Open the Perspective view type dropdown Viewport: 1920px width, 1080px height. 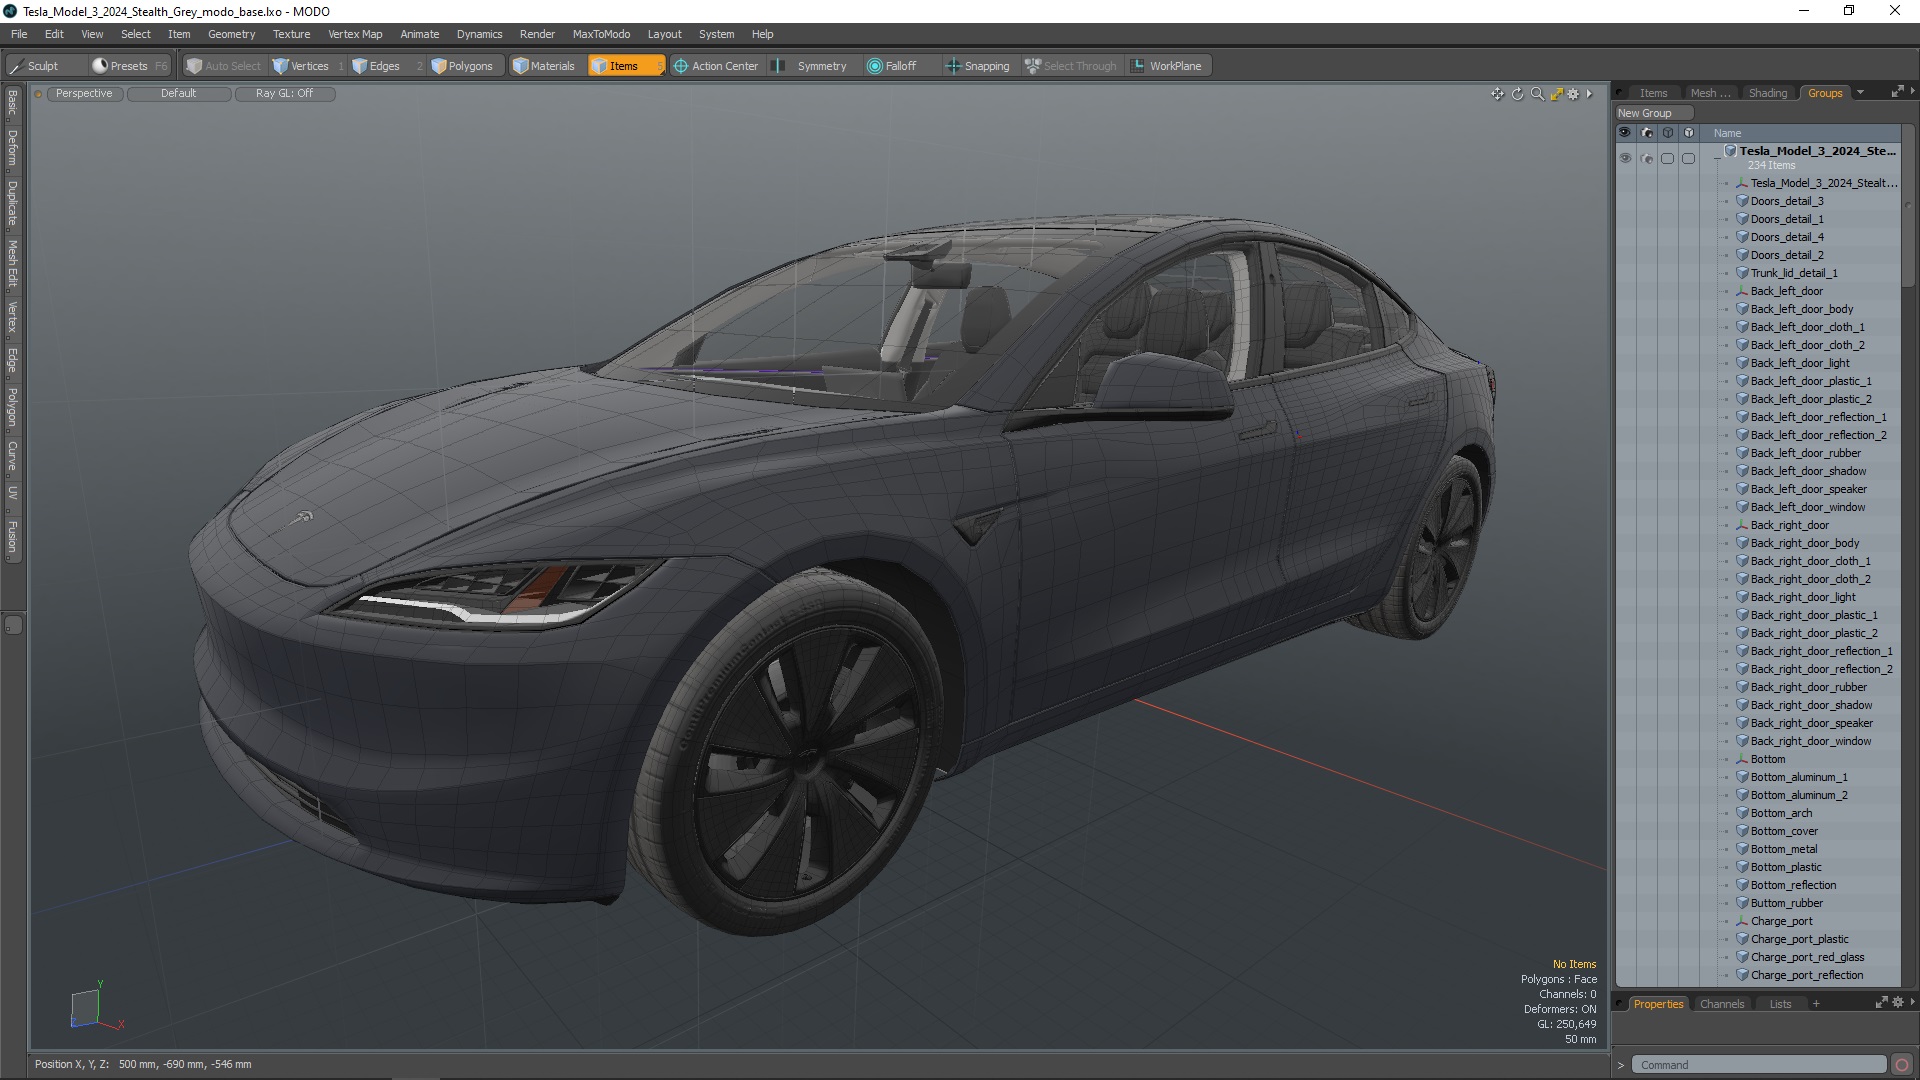click(84, 93)
